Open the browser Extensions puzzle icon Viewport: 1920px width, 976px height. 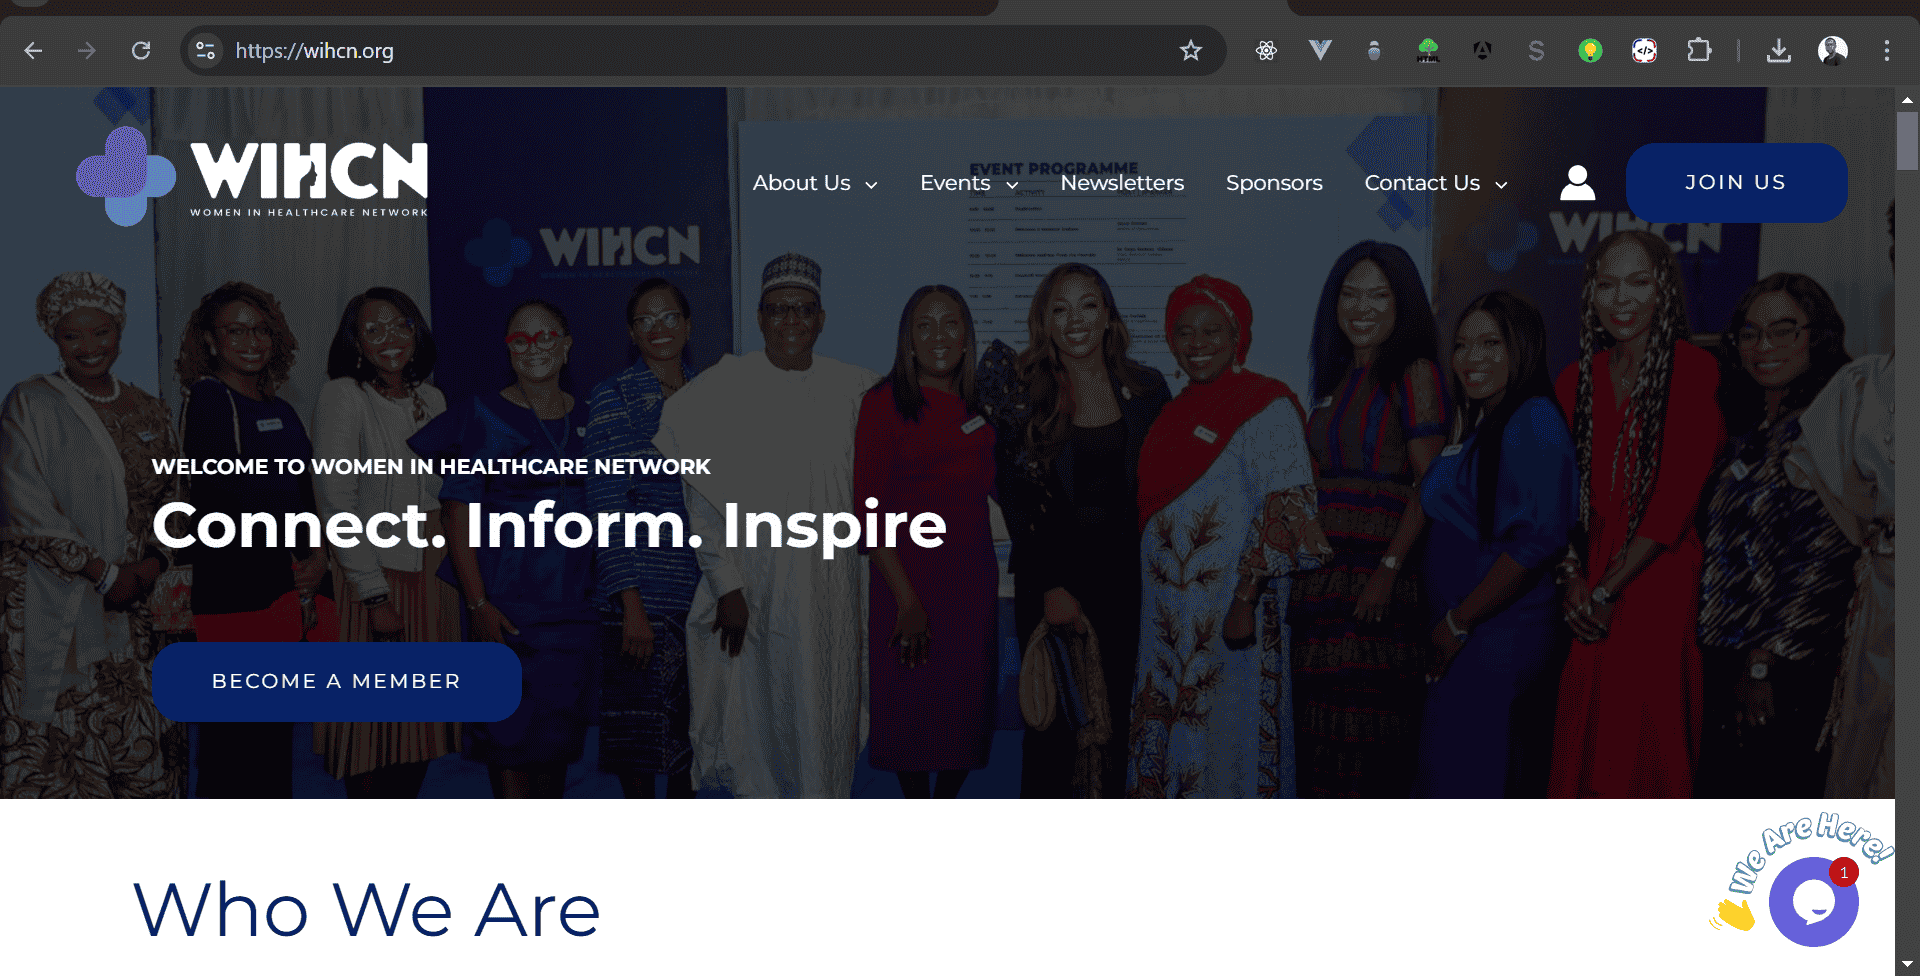pyautogui.click(x=1698, y=50)
